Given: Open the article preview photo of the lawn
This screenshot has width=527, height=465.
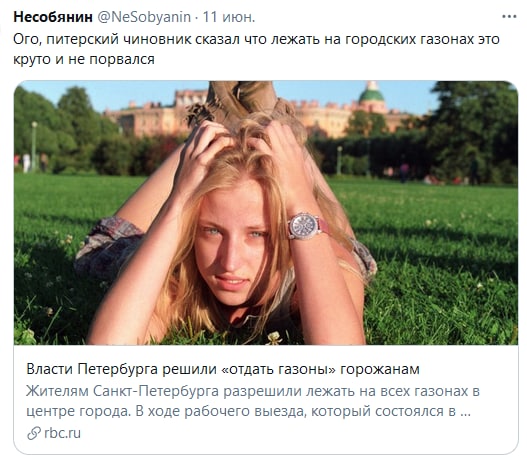Looking at the screenshot, I should 266,213.
